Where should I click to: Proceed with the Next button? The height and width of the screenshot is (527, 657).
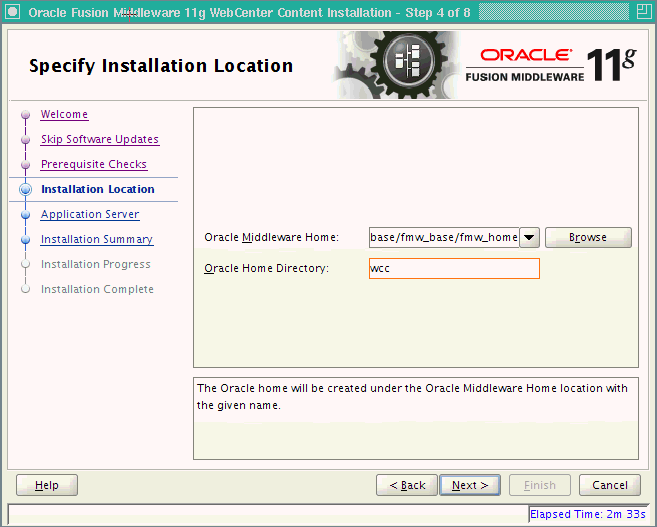470,485
